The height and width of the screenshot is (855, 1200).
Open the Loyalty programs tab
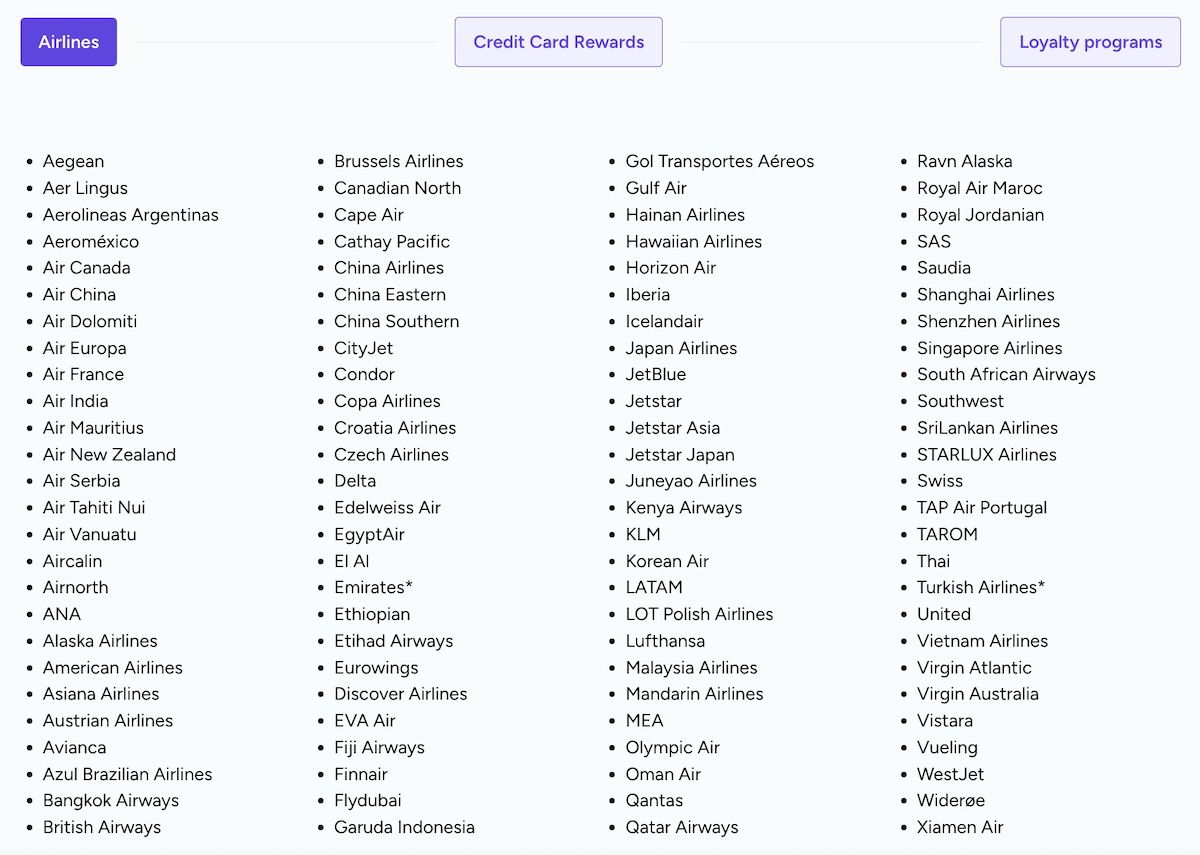coord(1090,42)
